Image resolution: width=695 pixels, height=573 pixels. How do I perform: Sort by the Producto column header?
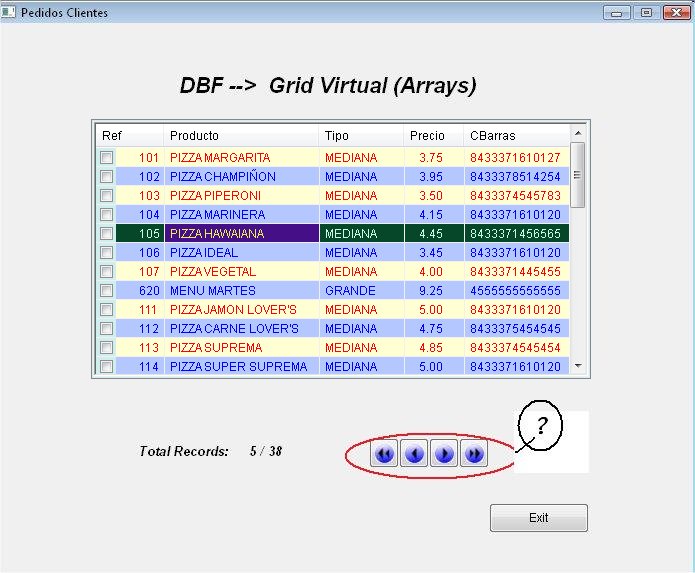click(x=241, y=136)
